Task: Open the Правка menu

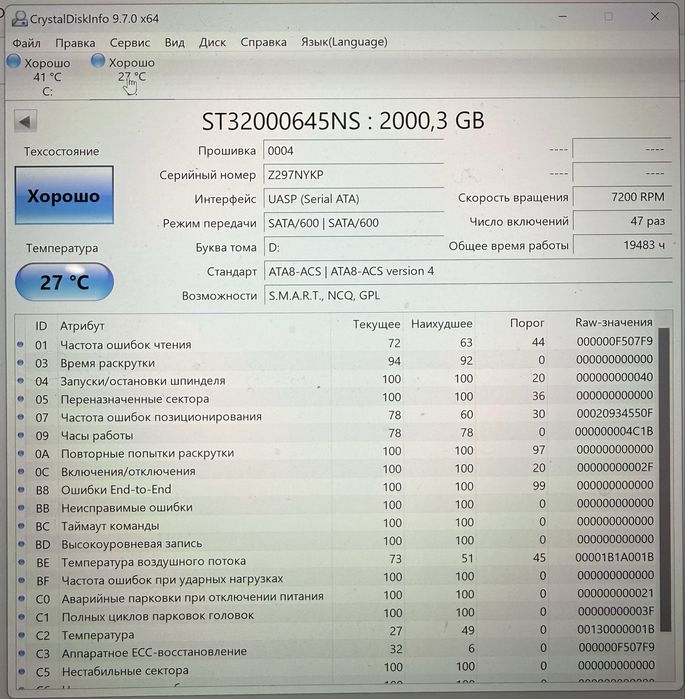Action: 75,43
